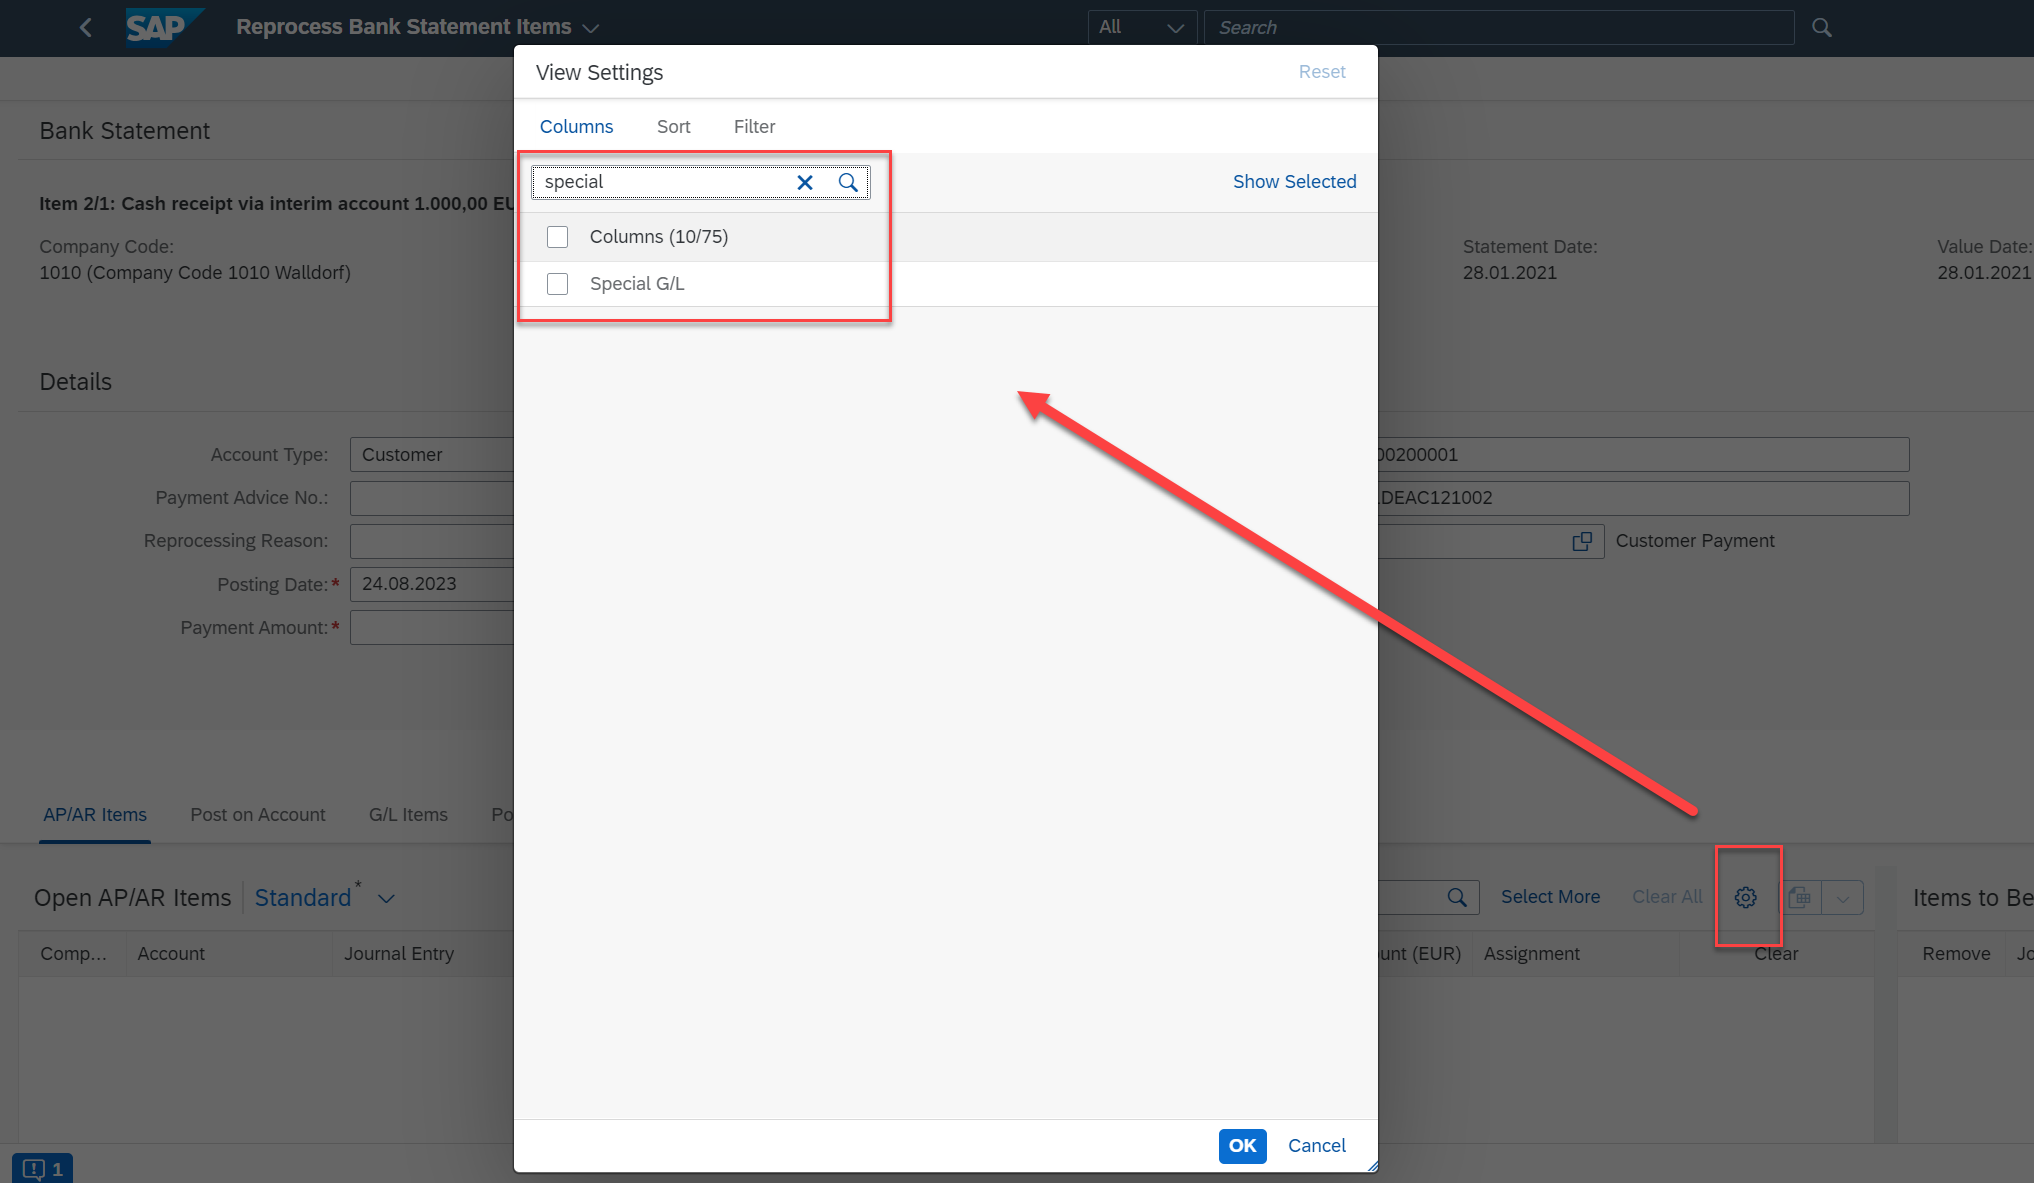Viewport: 2034px width, 1183px height.
Task: Click Show Selected link
Action: [x=1294, y=182]
